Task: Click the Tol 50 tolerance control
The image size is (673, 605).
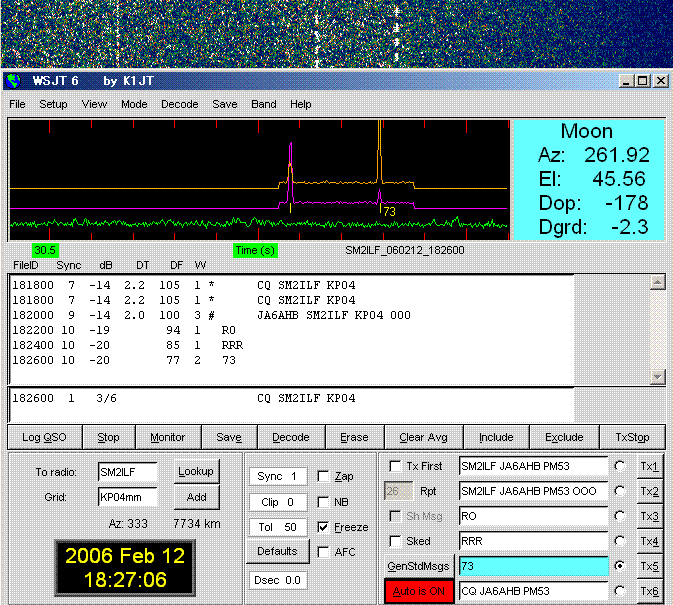Action: point(277,527)
